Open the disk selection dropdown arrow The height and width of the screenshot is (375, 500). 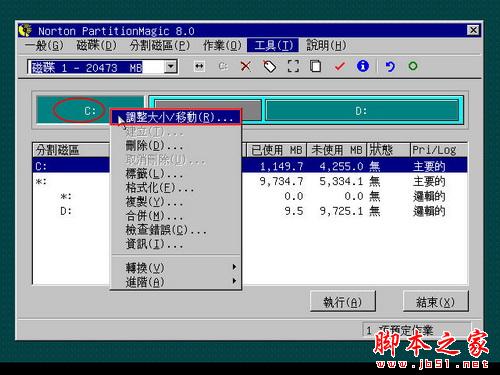(x=171, y=67)
